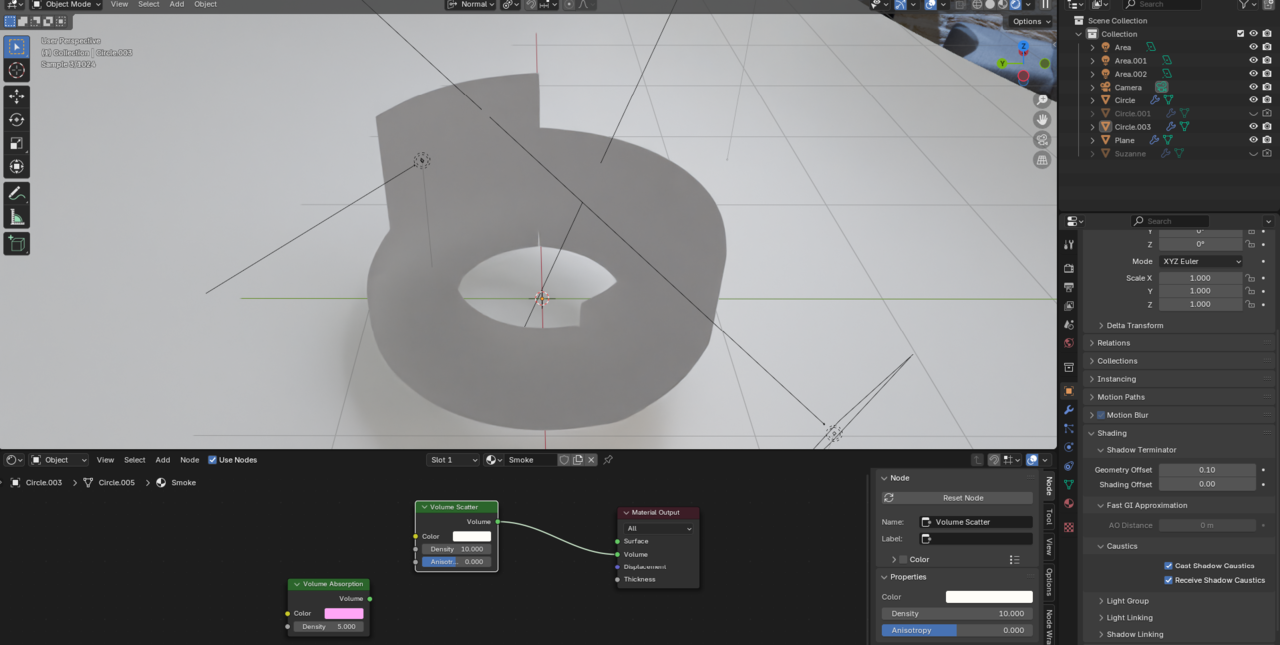The image size is (1280, 645).
Task: Collapse the Shadow Terminator subpanel
Action: point(1141,450)
